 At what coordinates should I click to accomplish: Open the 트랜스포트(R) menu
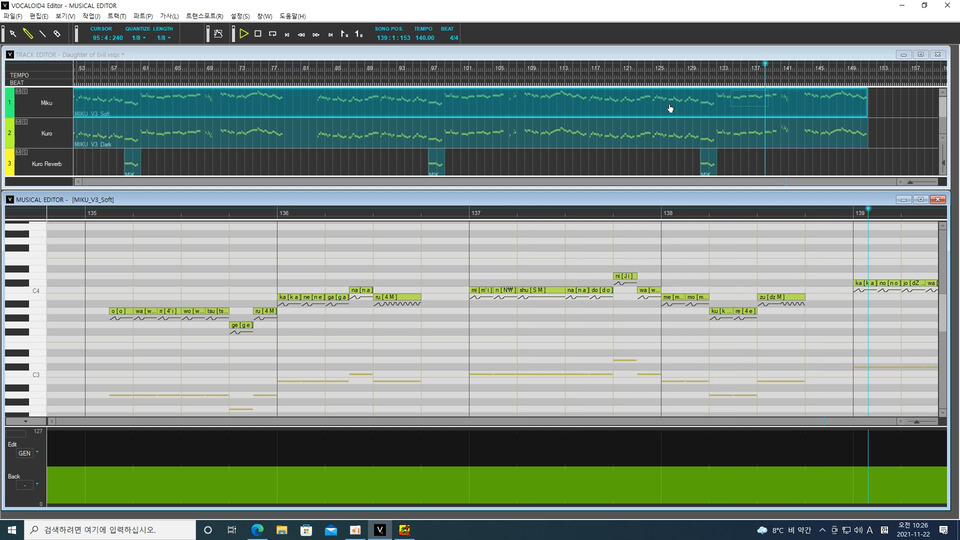[204, 17]
